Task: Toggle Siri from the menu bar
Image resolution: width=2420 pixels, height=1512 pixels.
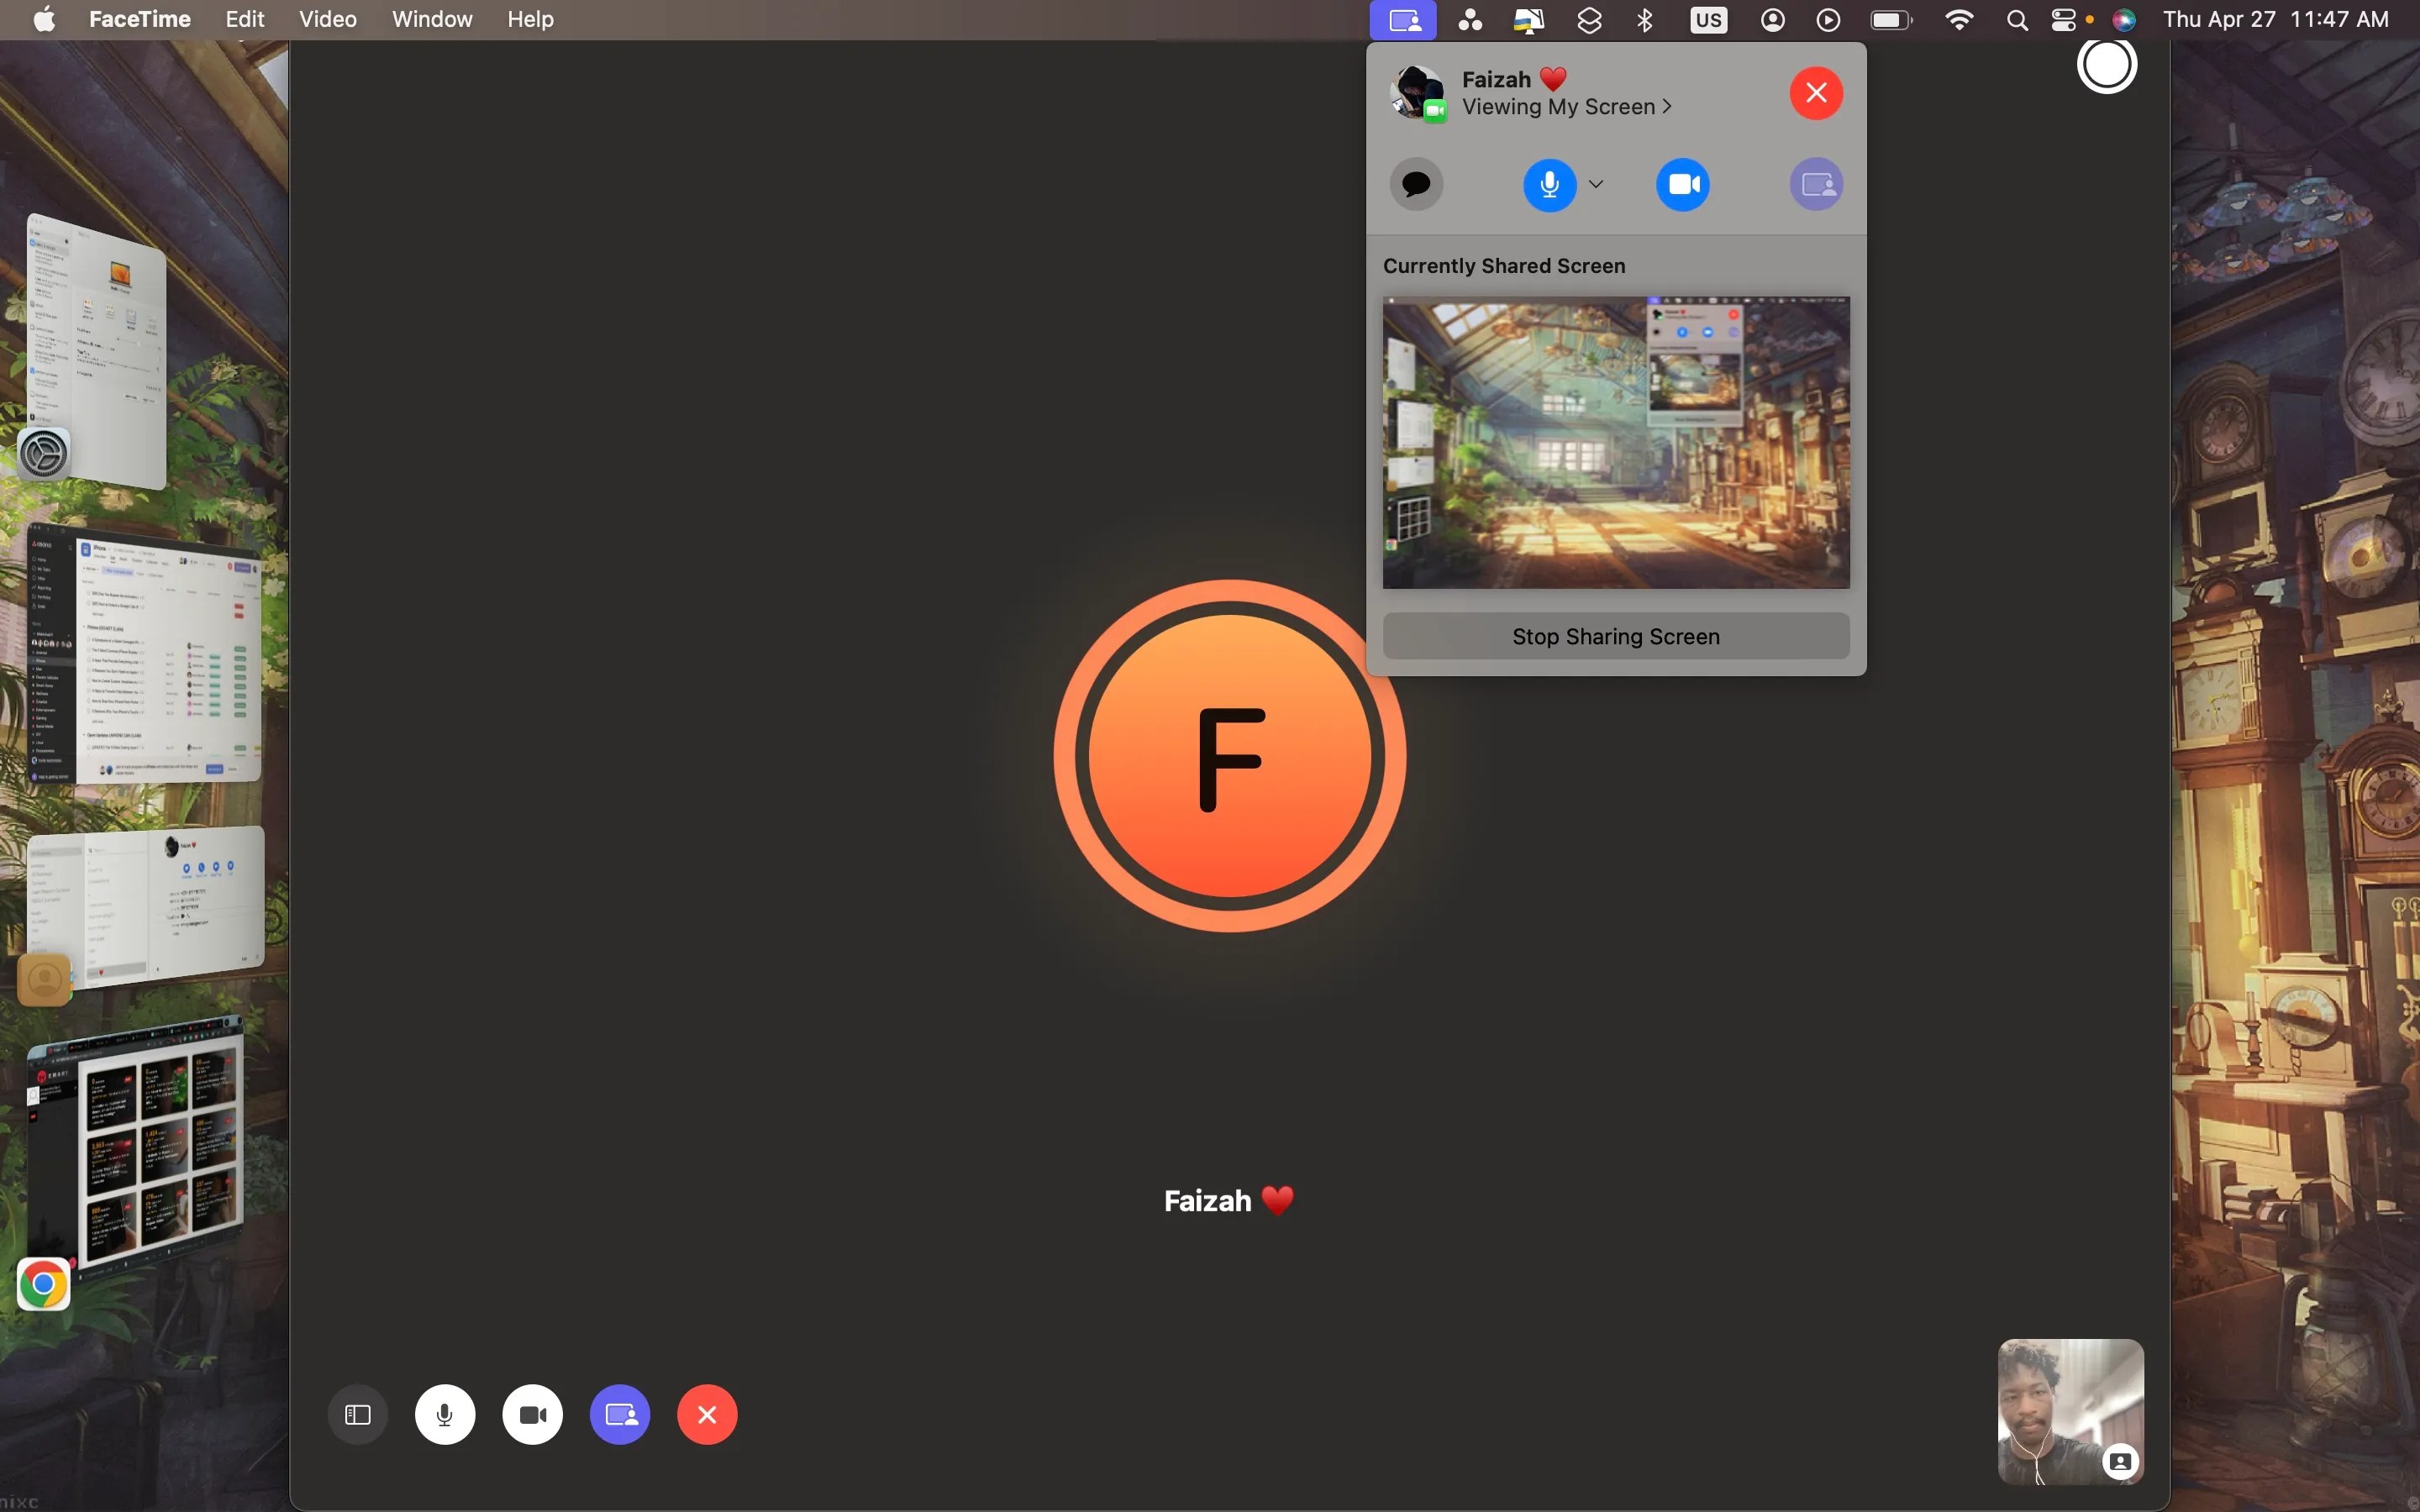Action: coord(2125,19)
